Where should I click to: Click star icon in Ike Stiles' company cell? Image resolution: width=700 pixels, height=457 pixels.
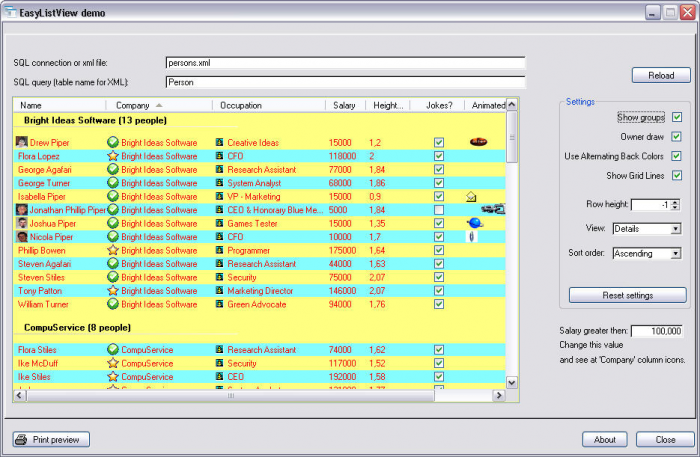click(x=113, y=376)
